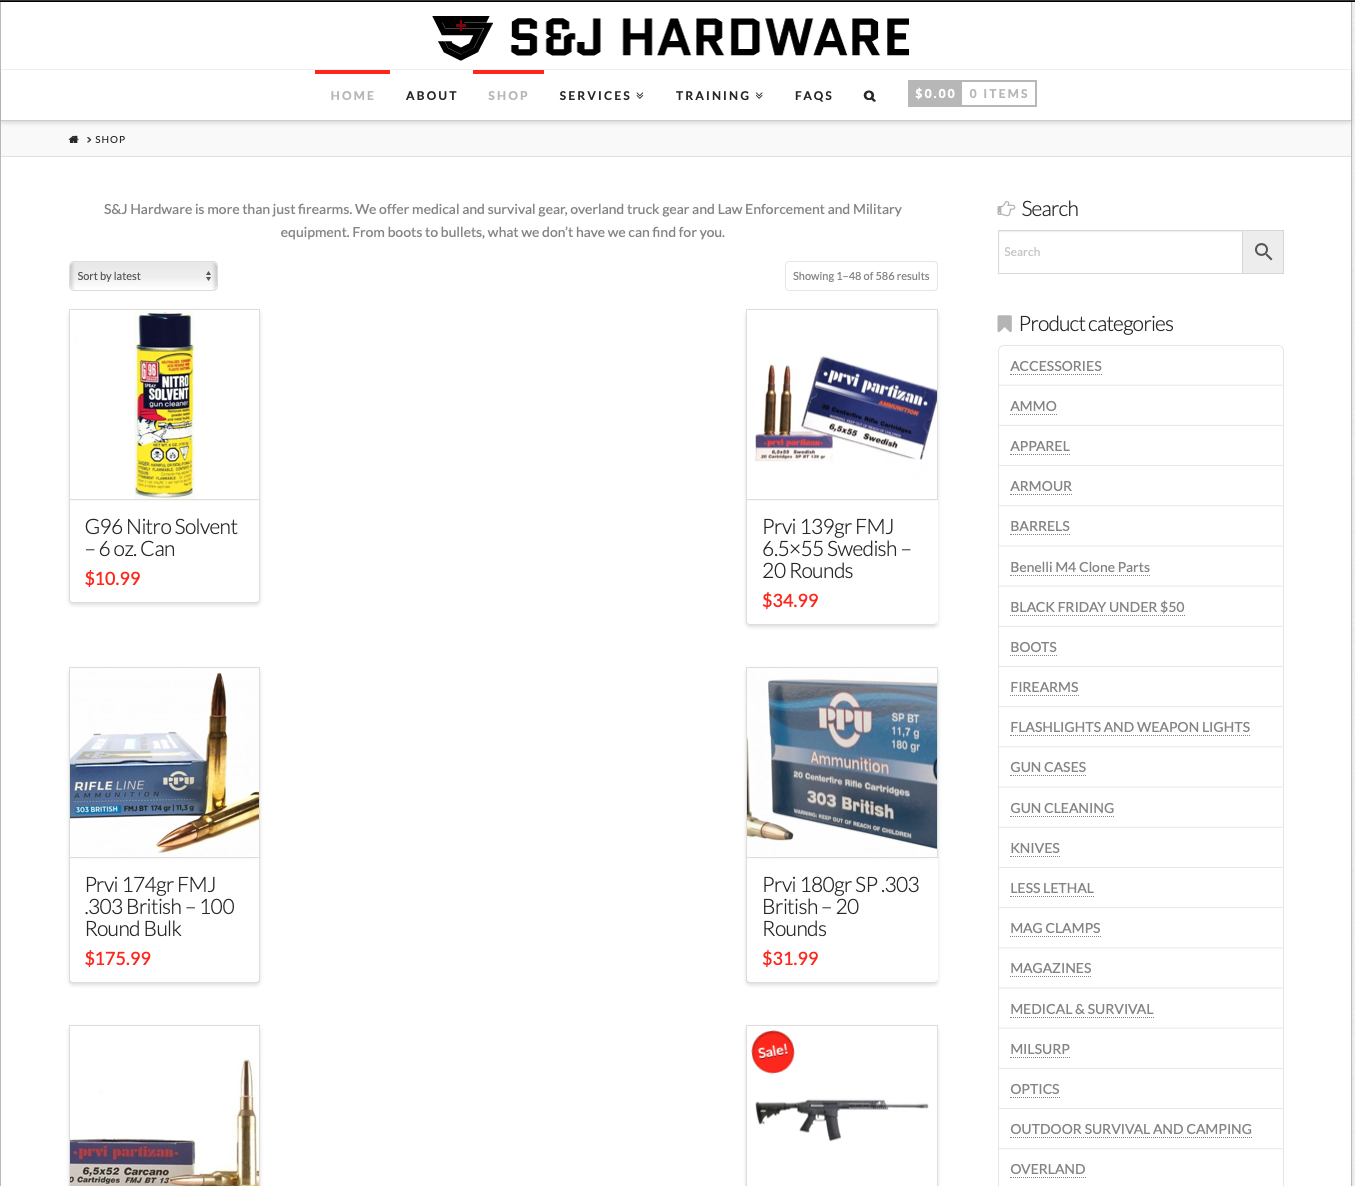Click the S&J Hardware logo
1355x1186 pixels.
click(x=671, y=37)
